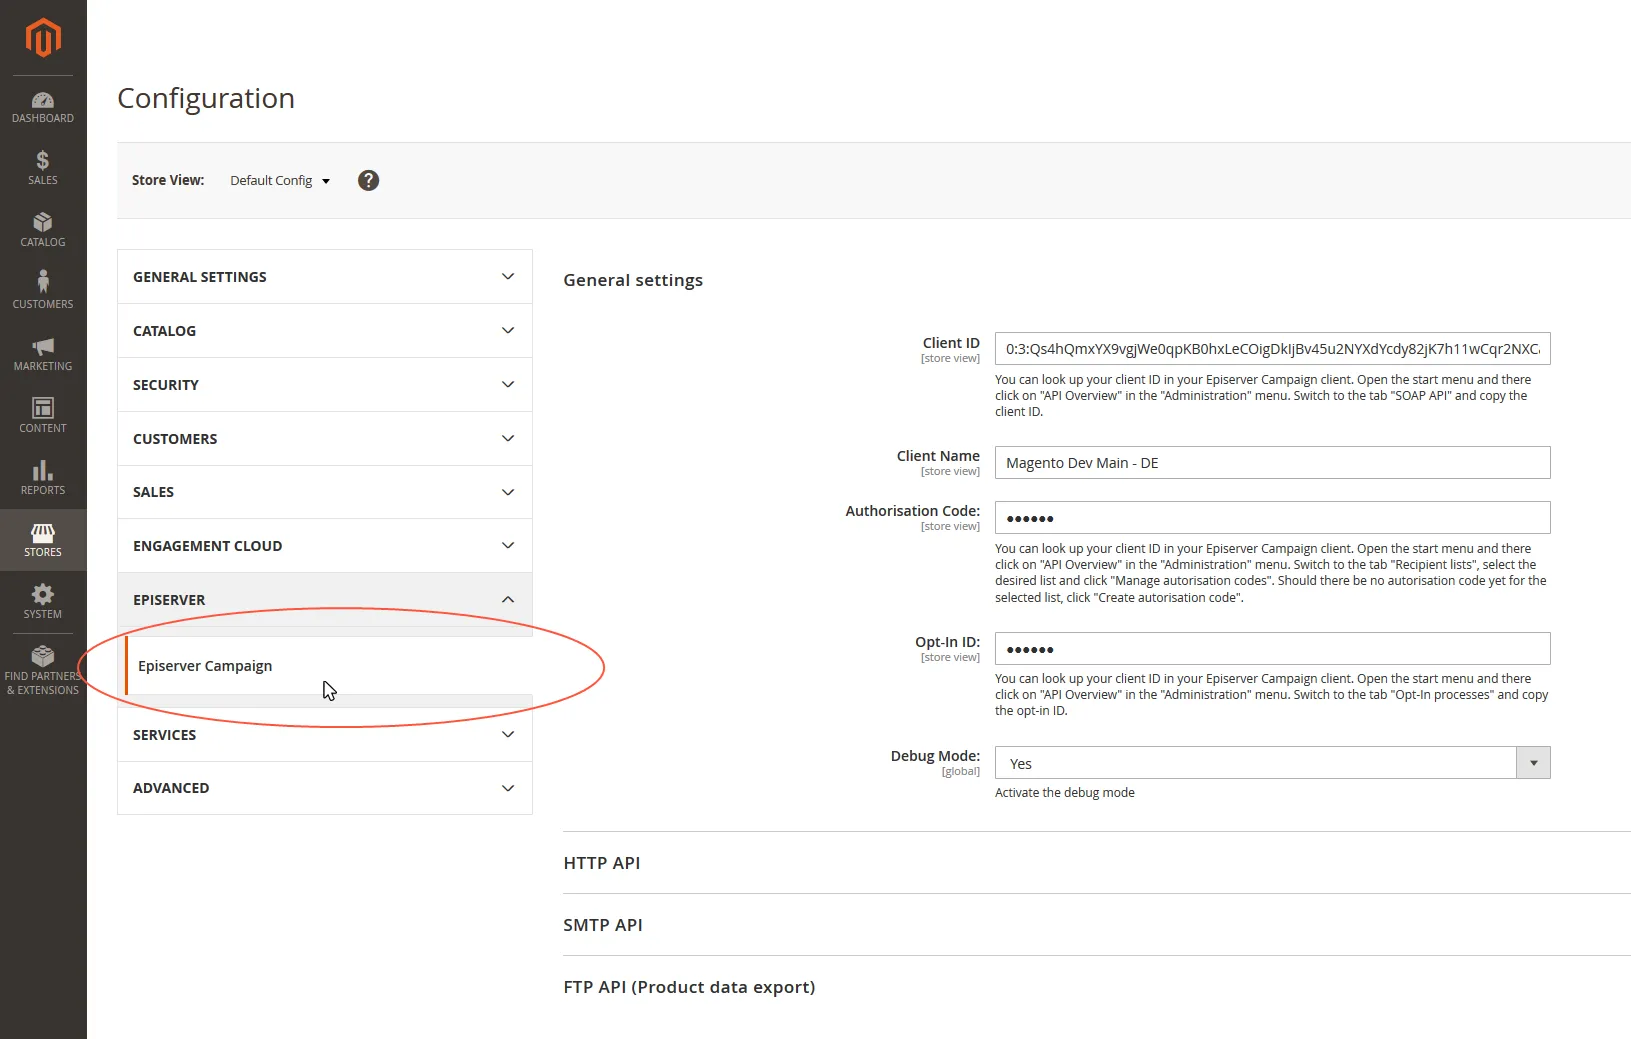The image size is (1631, 1039).
Task: Open the Catalog sidebar menu
Action: pyautogui.click(x=43, y=230)
